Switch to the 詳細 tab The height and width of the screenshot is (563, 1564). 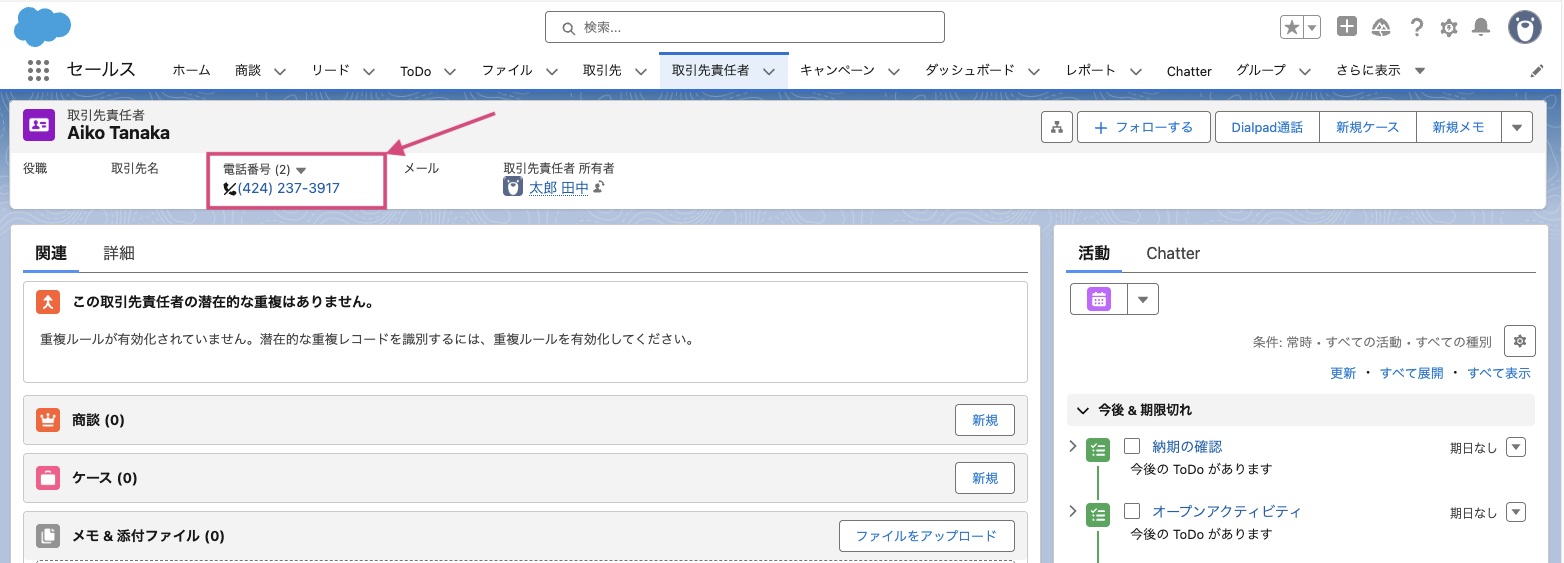coord(119,253)
